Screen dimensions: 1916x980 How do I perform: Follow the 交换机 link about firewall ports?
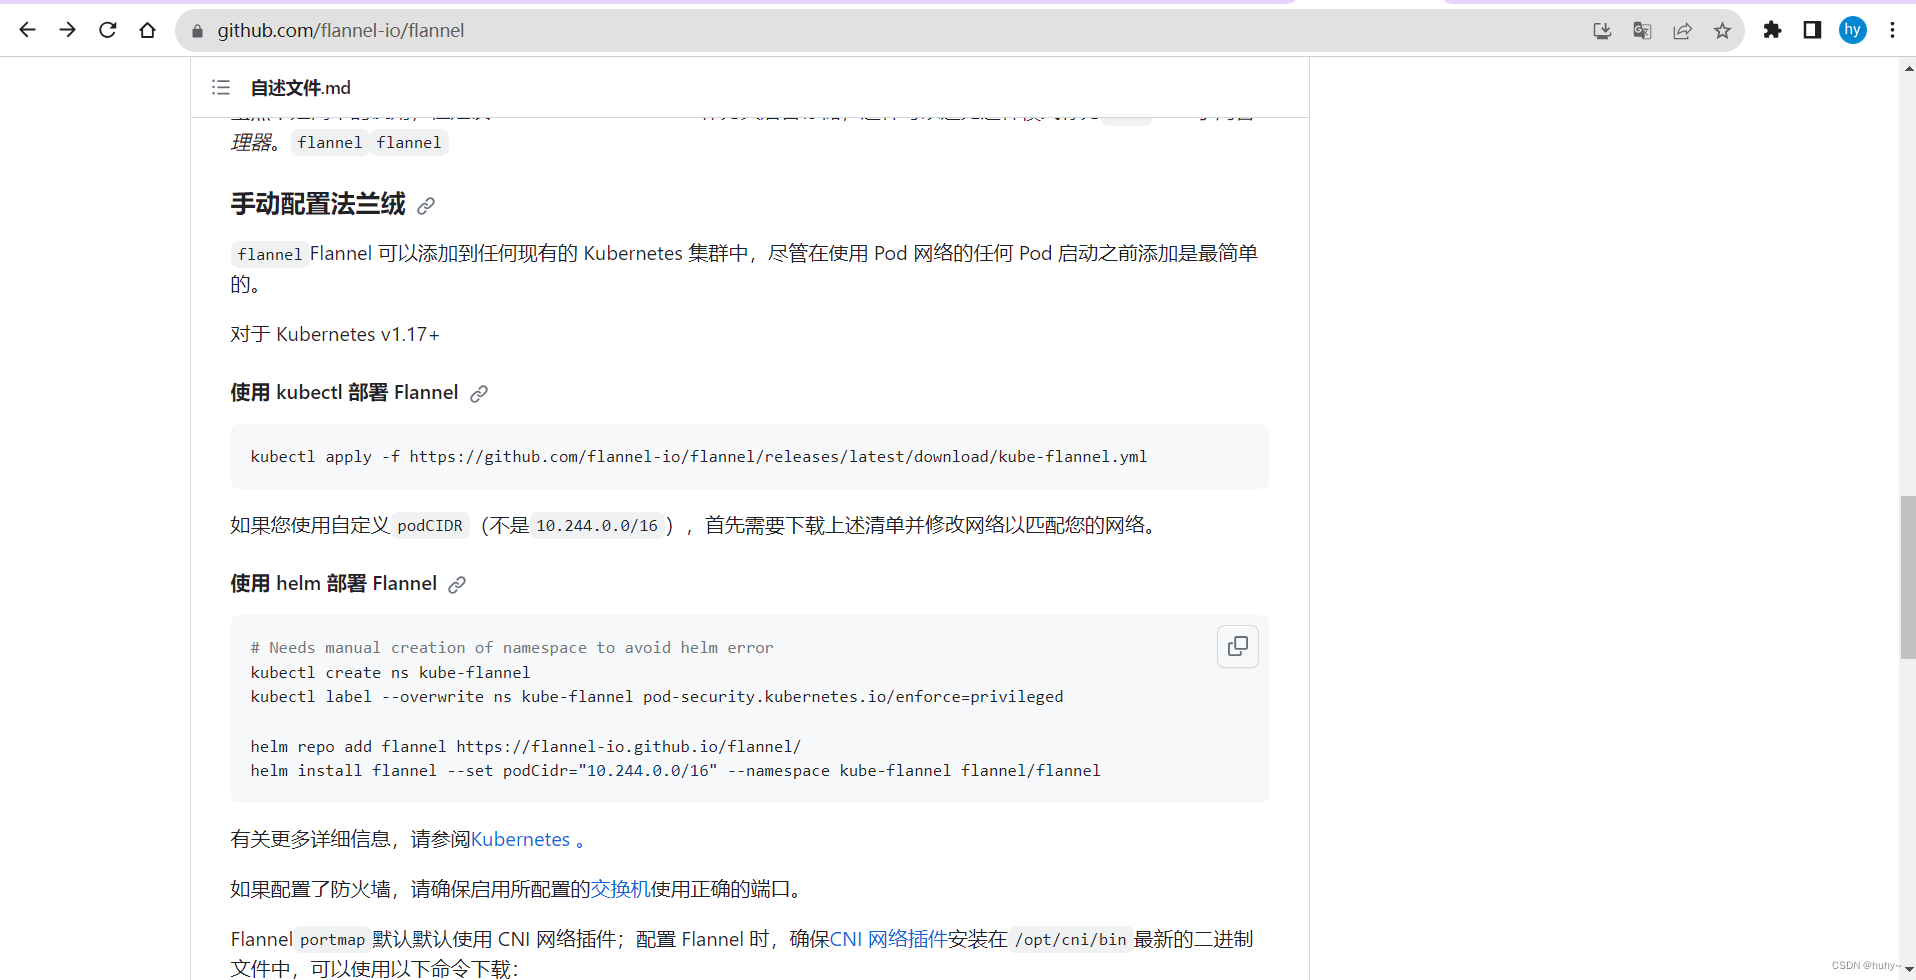[619, 888]
